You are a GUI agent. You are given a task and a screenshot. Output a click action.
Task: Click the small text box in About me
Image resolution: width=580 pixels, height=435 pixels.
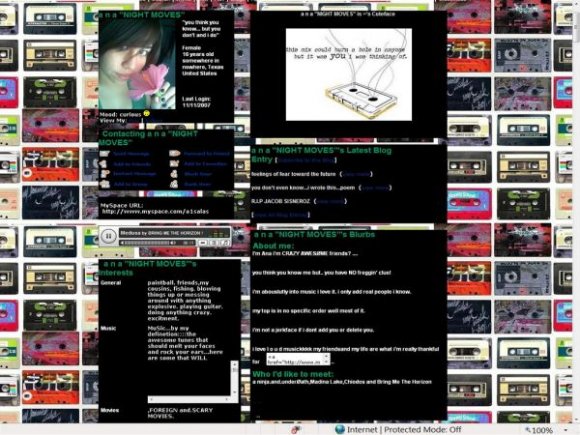[298, 359]
